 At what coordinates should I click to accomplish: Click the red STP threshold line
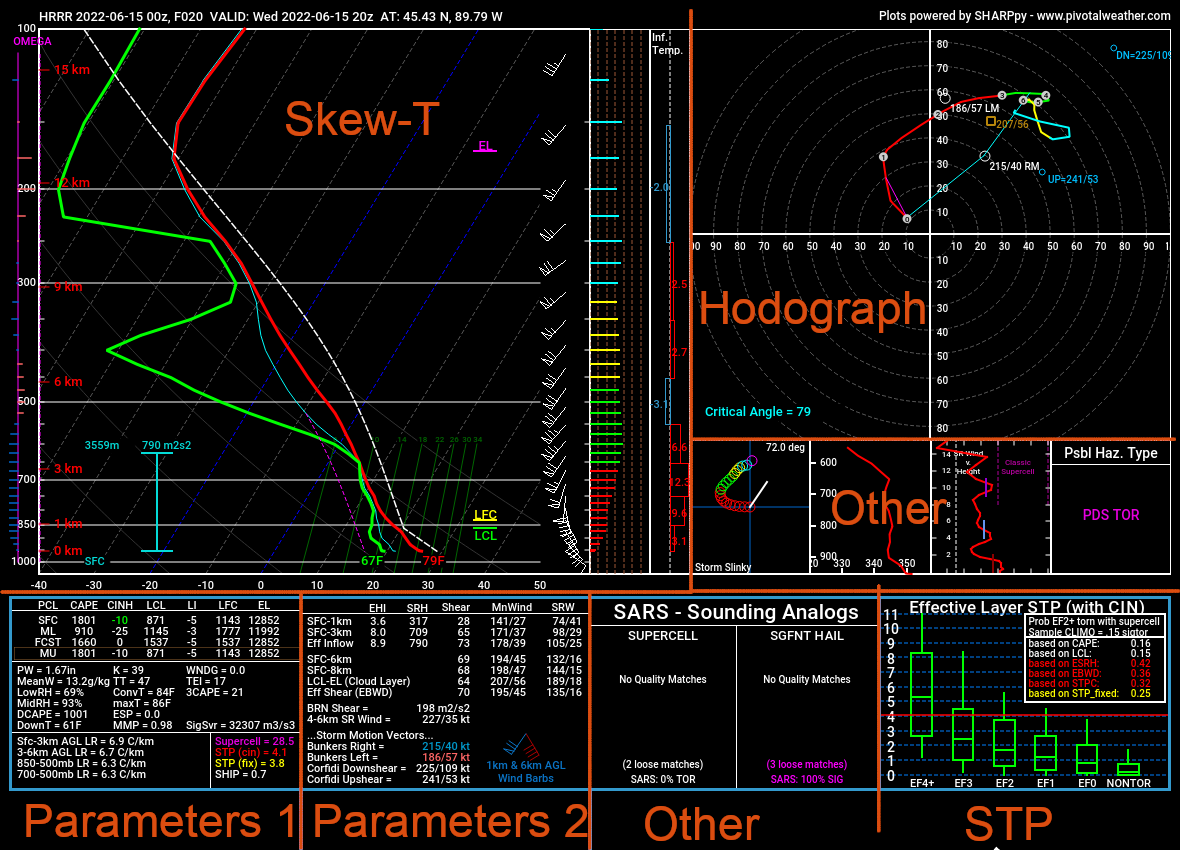(1000, 713)
